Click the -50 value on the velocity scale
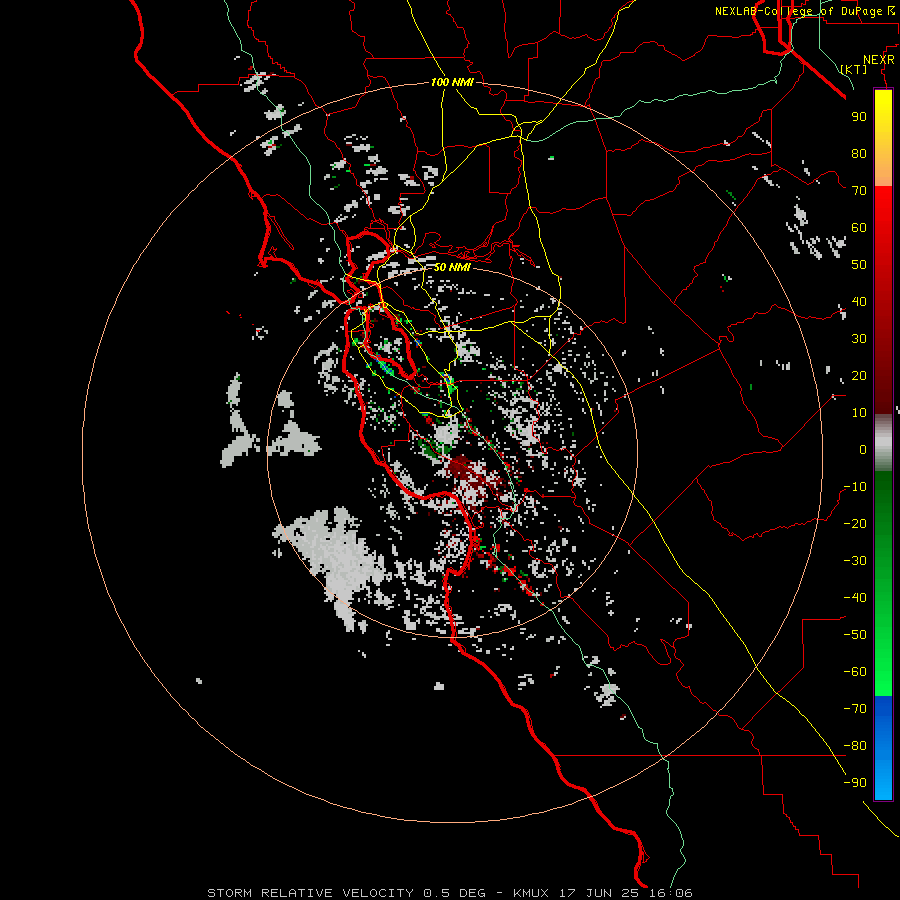The width and height of the screenshot is (900, 900). (x=855, y=635)
